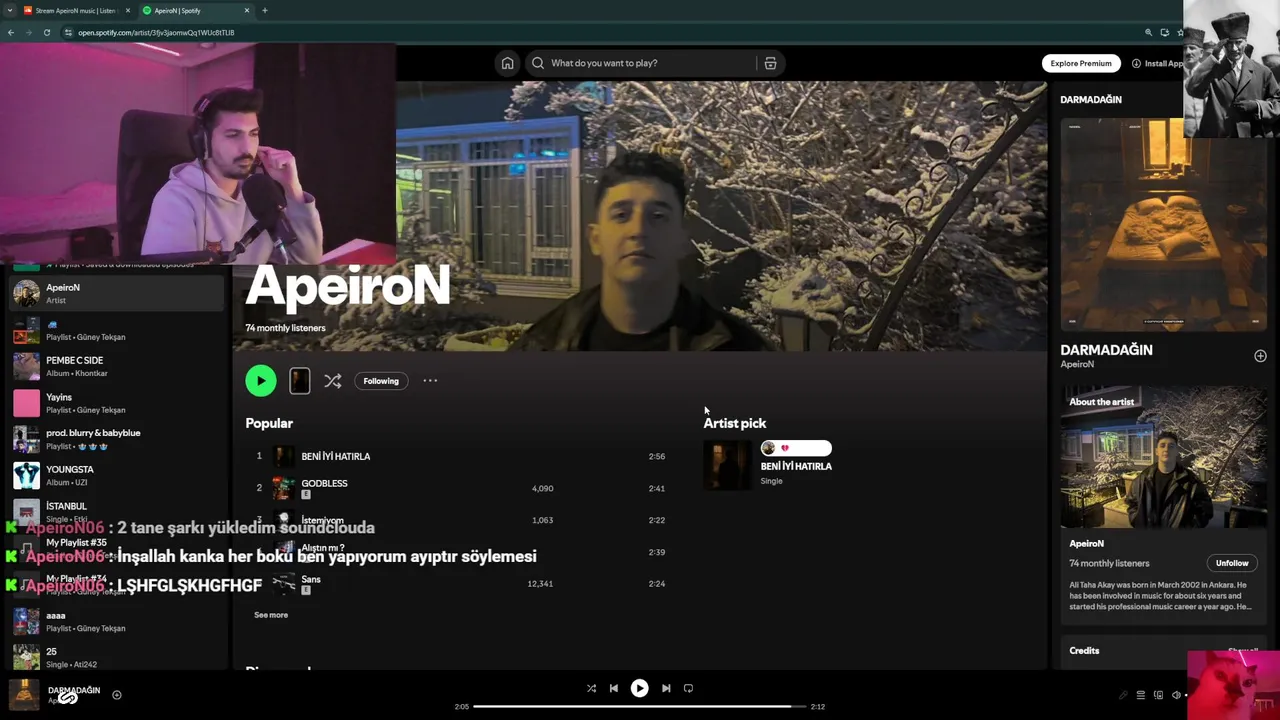Open the Artist pick BENİ İYİ HATIRLA single
This screenshot has width=1280, height=720.
(x=796, y=466)
